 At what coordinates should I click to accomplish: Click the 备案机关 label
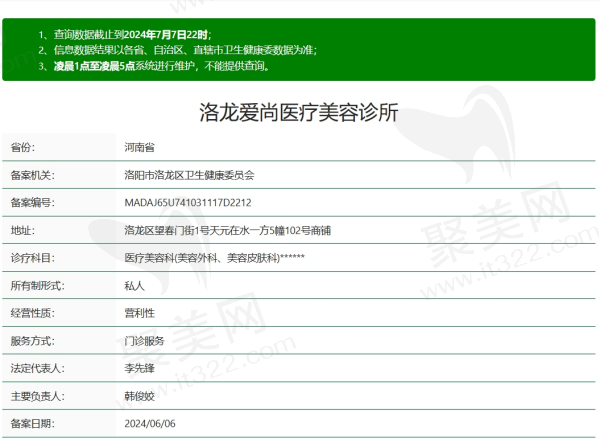(x=33, y=175)
